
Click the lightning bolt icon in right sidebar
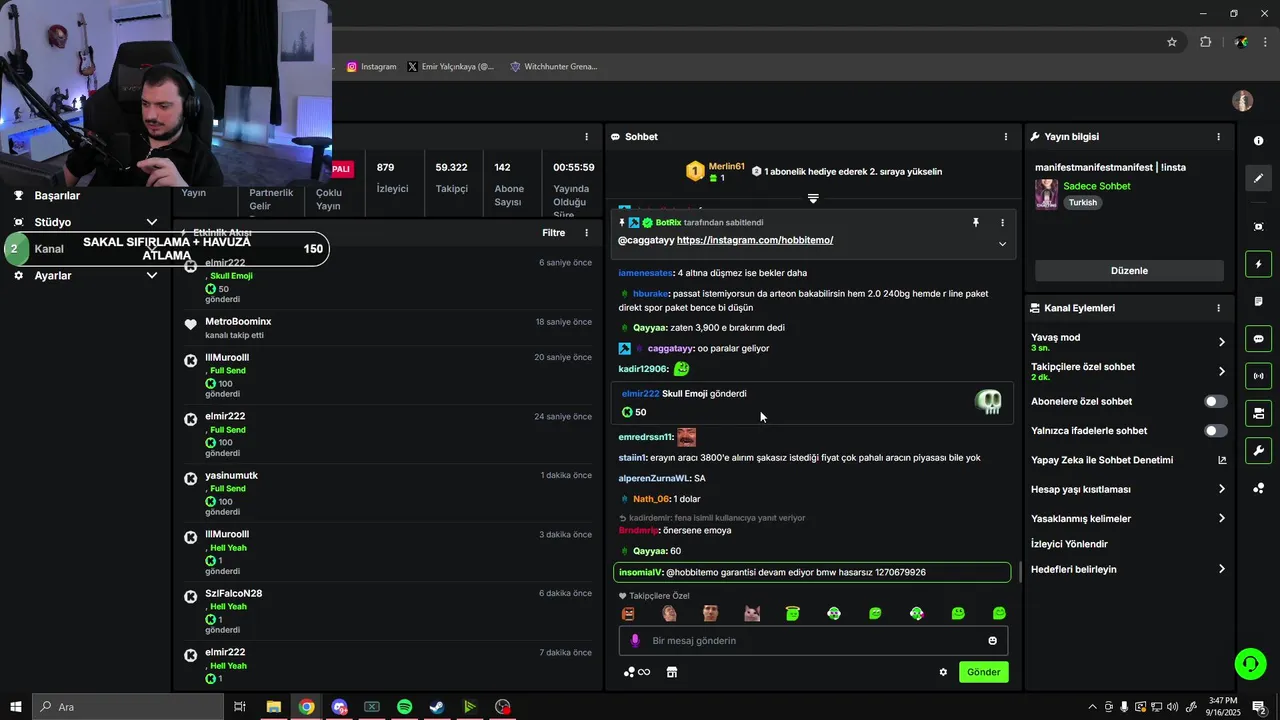(x=1258, y=264)
